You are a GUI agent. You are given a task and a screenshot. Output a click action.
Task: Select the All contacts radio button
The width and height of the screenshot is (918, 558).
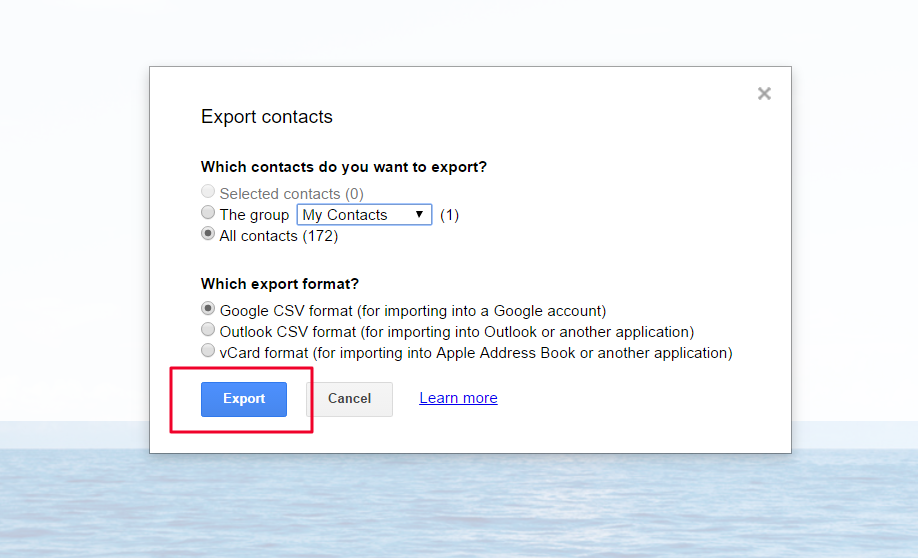[208, 234]
